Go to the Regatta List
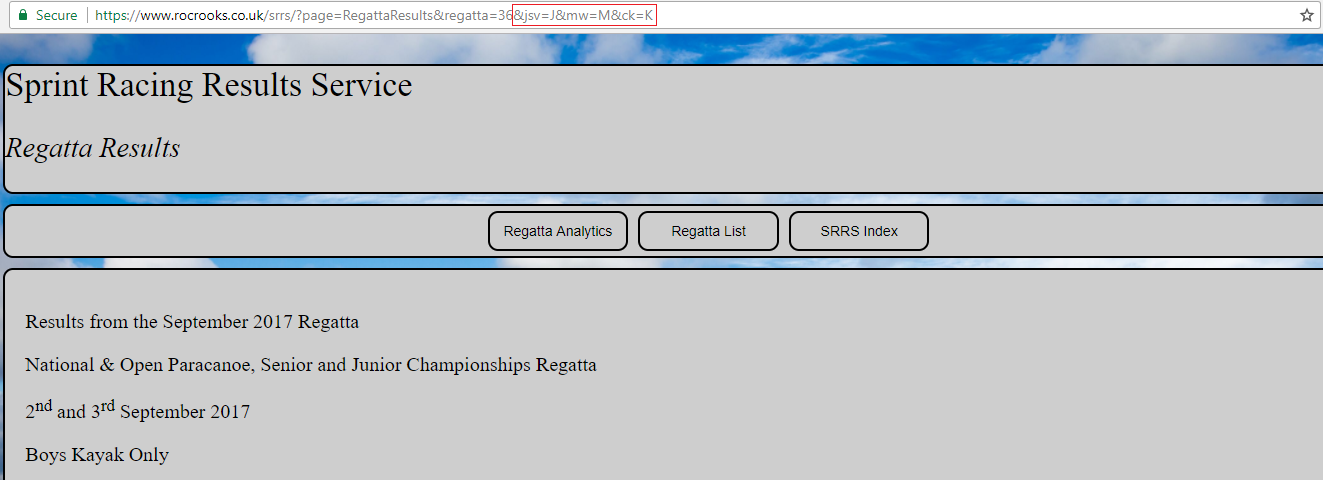 tap(708, 231)
